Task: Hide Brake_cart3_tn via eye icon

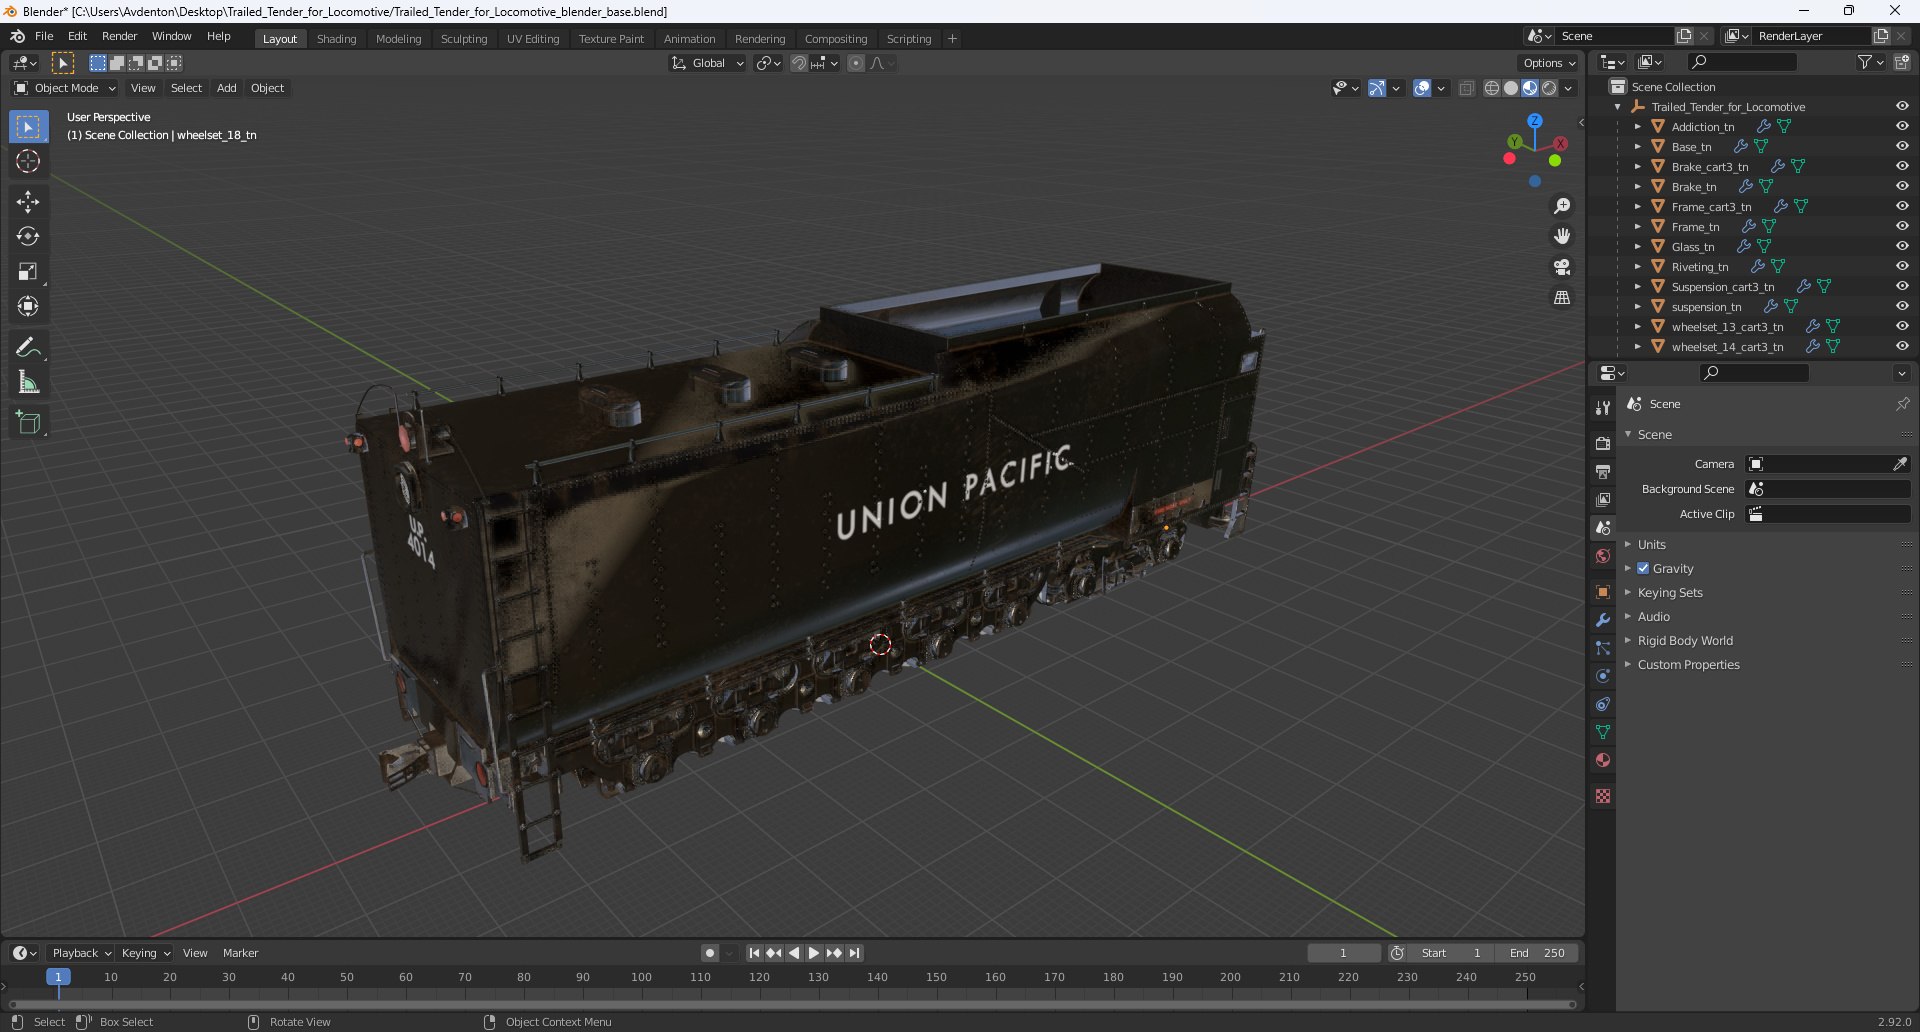Action: pyautogui.click(x=1902, y=166)
